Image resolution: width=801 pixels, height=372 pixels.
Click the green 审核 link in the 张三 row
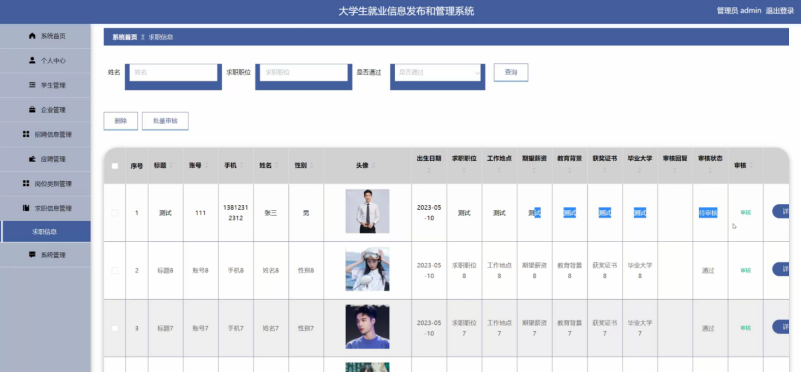tap(745, 213)
